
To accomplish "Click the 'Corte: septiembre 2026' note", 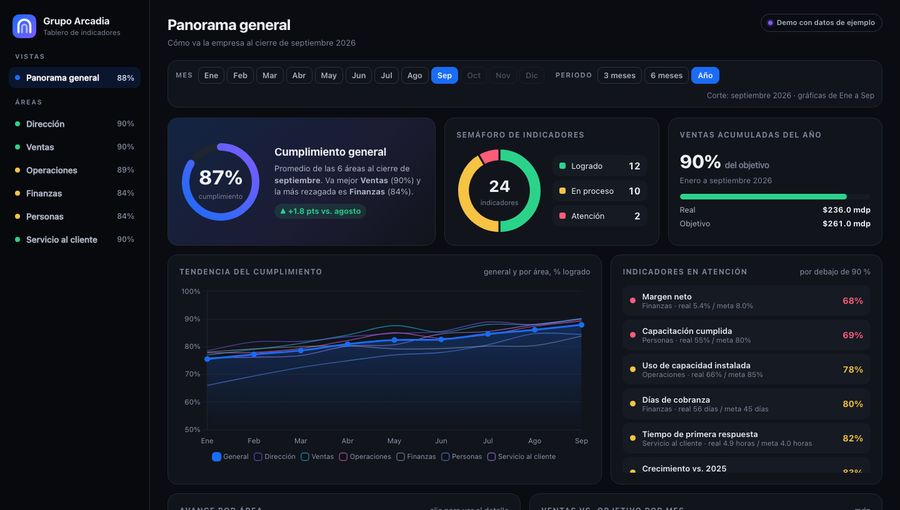I will click(x=790, y=95).
